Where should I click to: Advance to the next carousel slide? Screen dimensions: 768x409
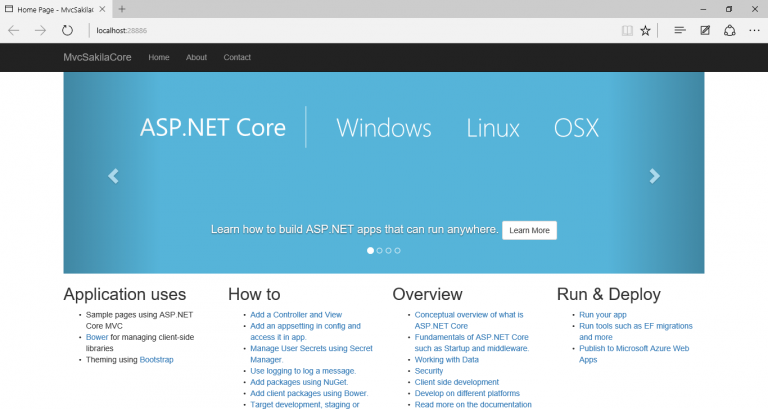pos(654,176)
